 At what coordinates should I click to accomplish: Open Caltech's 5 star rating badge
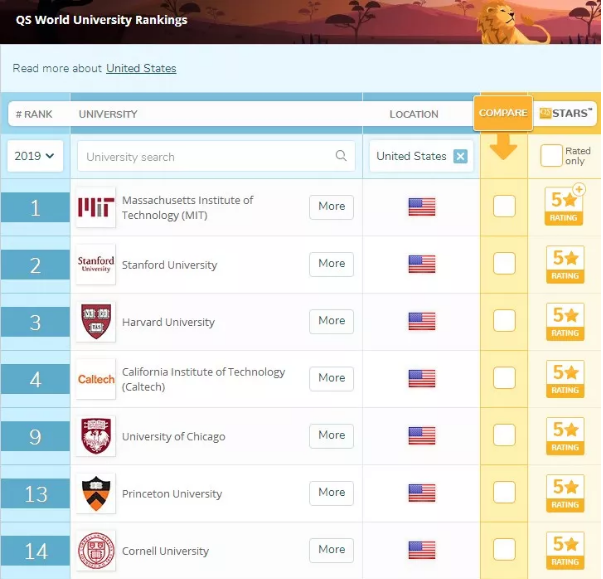[565, 379]
